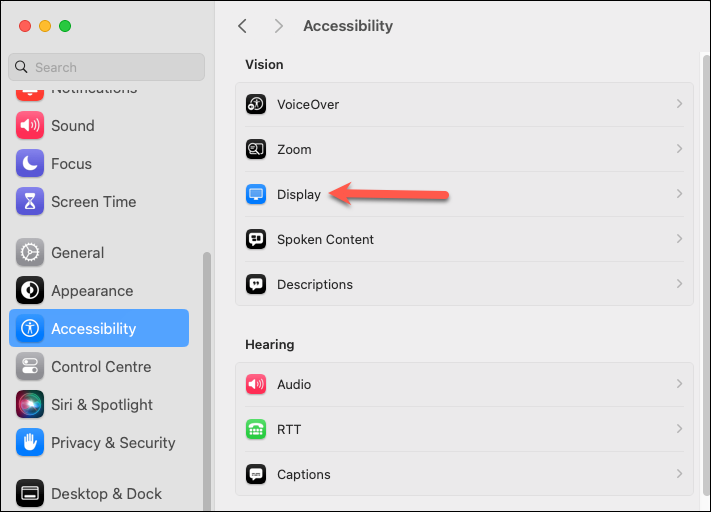Open Display row chevron
Viewport: 711px width, 512px height.
pyautogui.click(x=679, y=194)
